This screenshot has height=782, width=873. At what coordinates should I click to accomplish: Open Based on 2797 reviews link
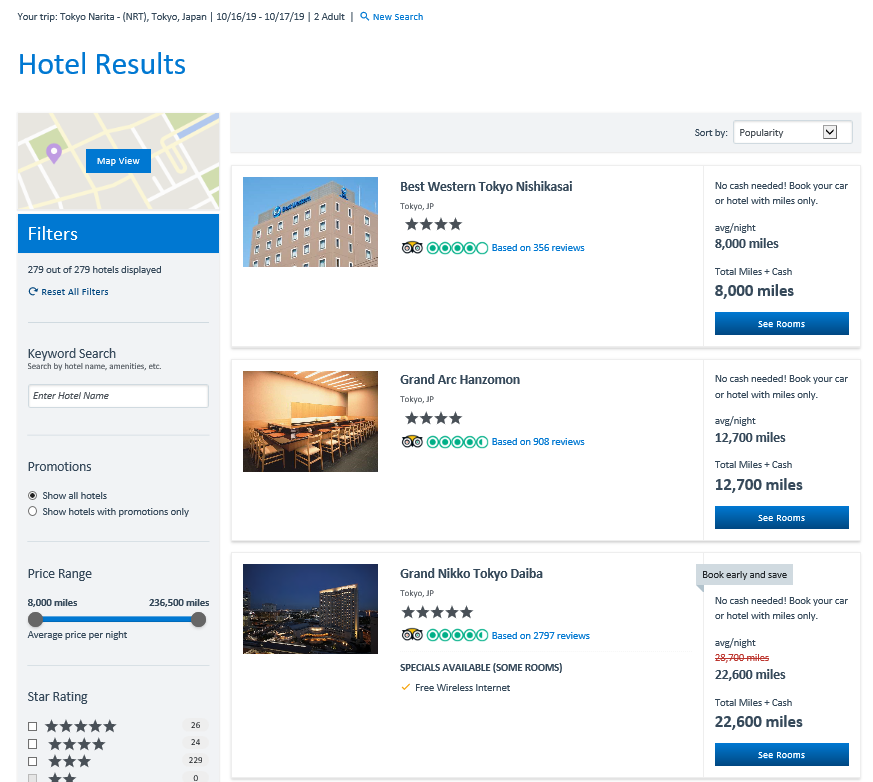point(541,636)
